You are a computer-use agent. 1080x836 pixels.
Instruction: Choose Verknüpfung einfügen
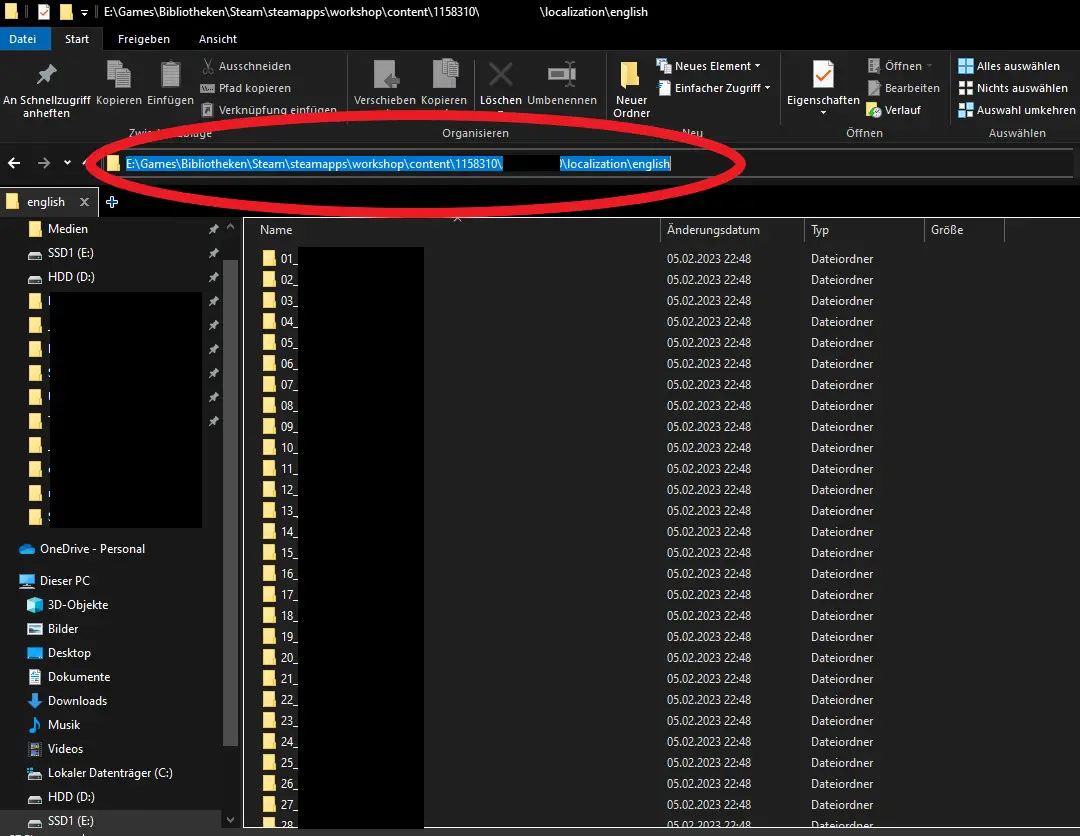coord(269,109)
